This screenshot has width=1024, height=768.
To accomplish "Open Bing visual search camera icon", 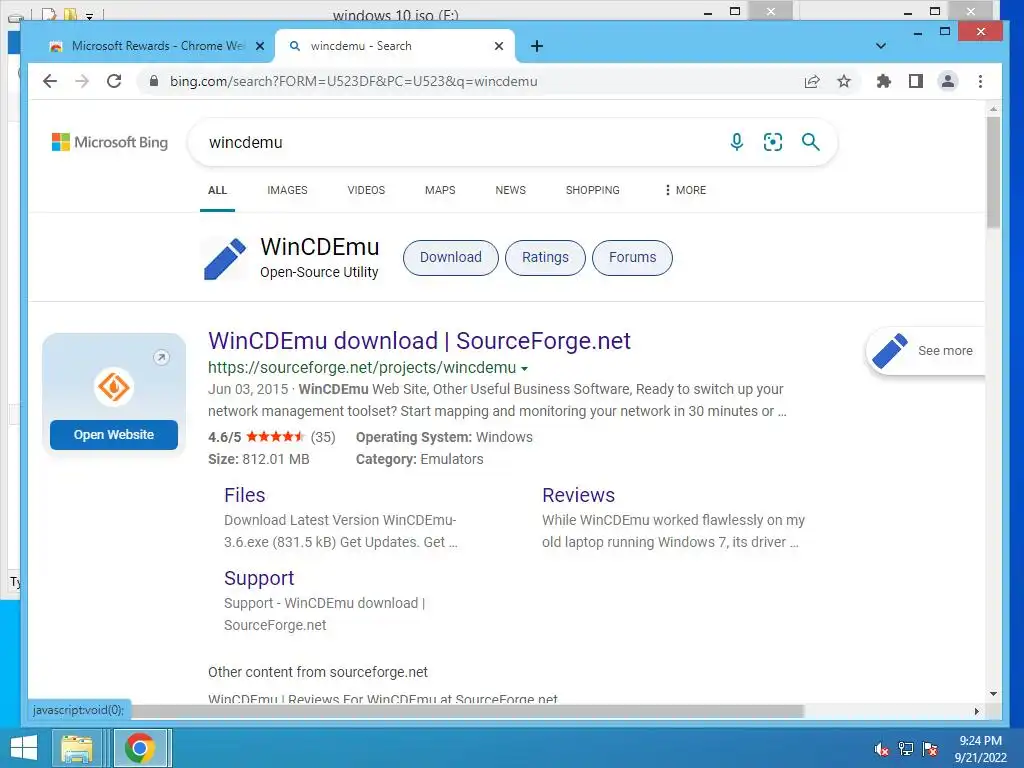I will [x=773, y=142].
